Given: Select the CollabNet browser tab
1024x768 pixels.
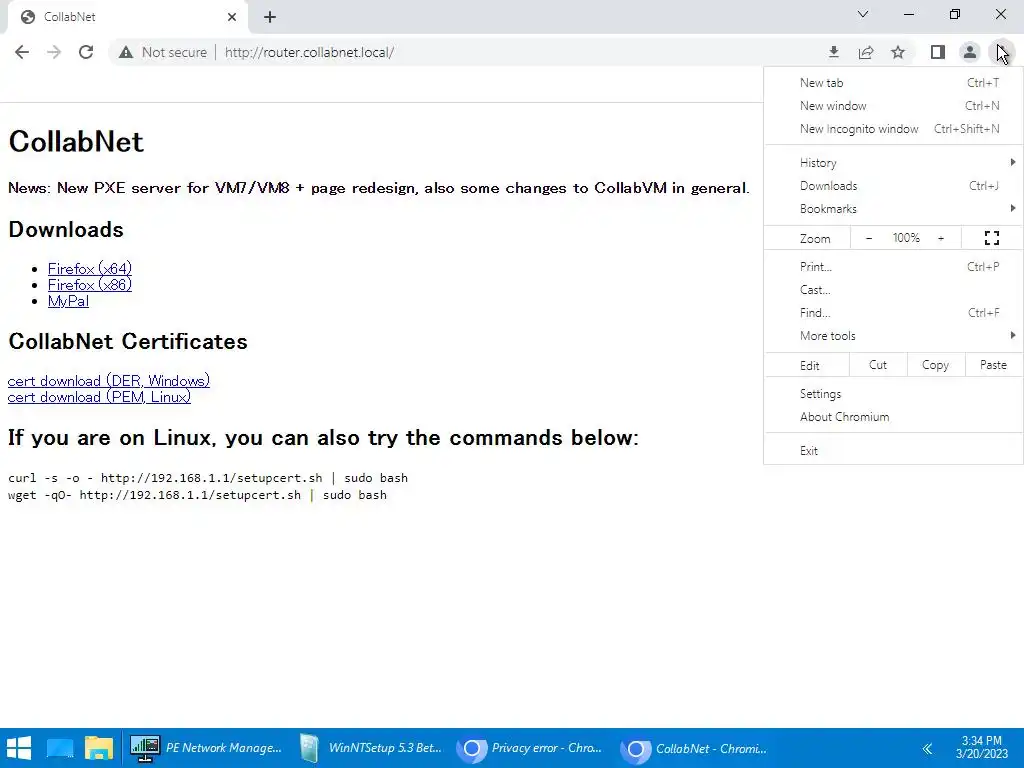Looking at the screenshot, I should point(127,17).
